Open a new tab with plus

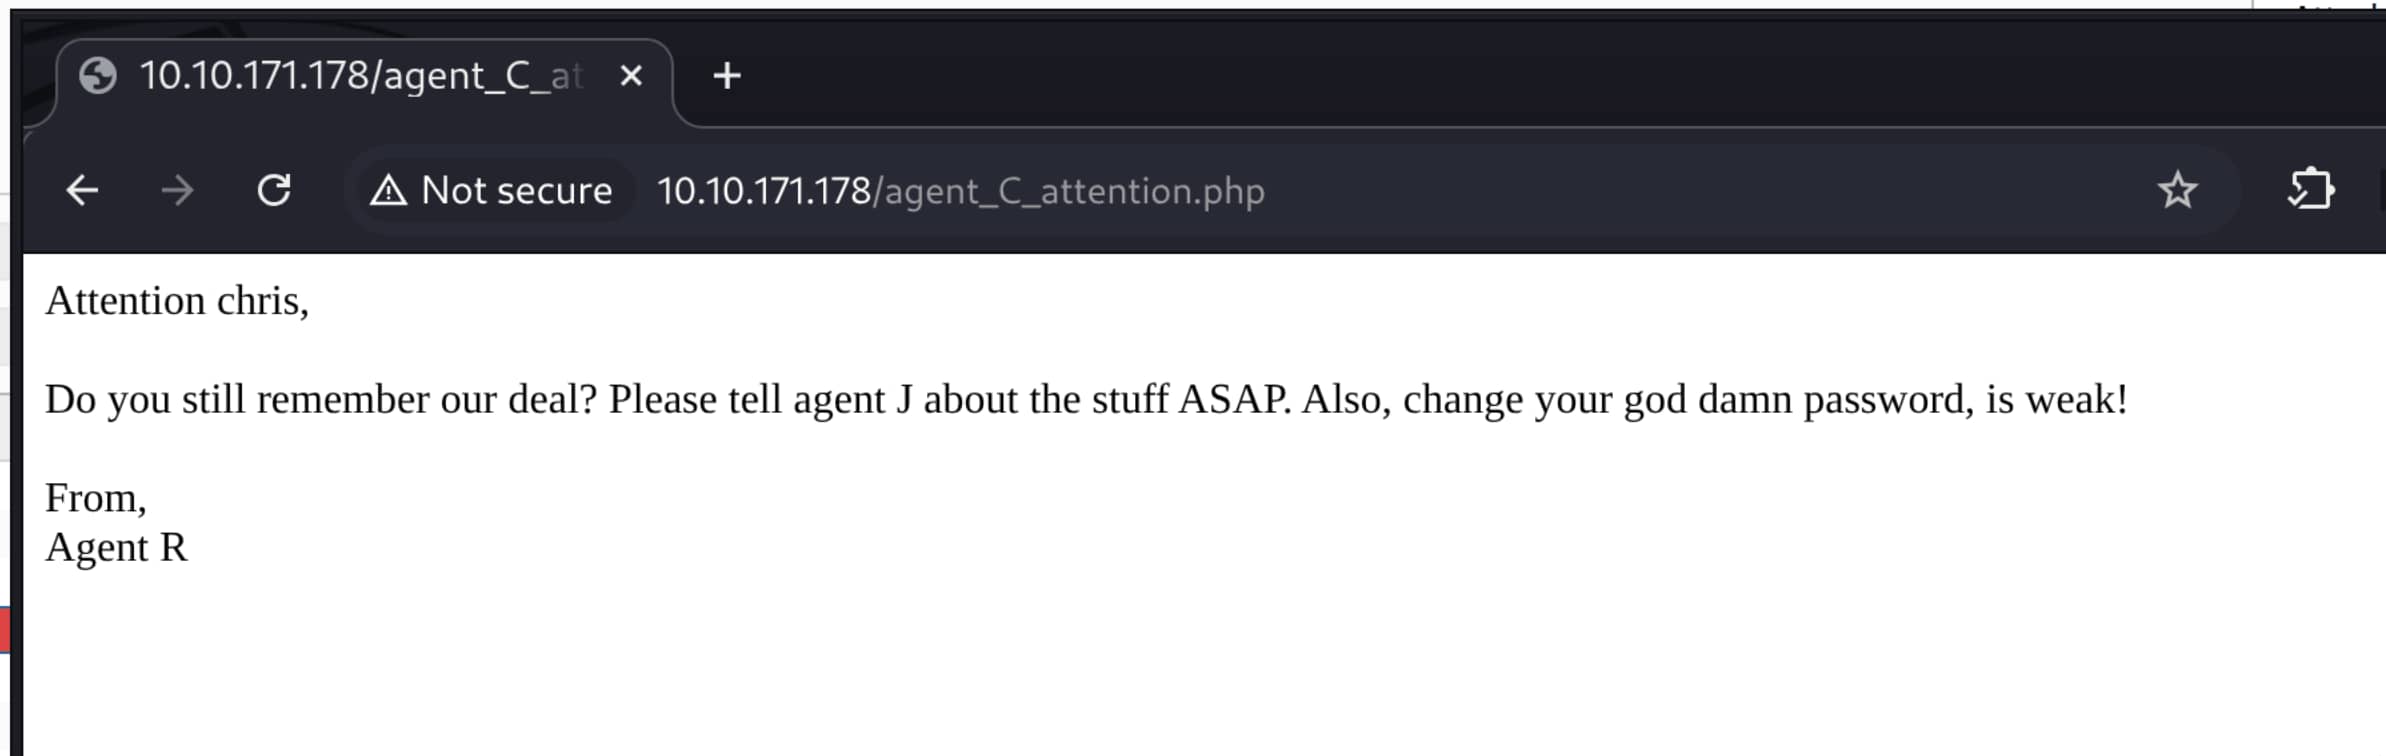(727, 76)
